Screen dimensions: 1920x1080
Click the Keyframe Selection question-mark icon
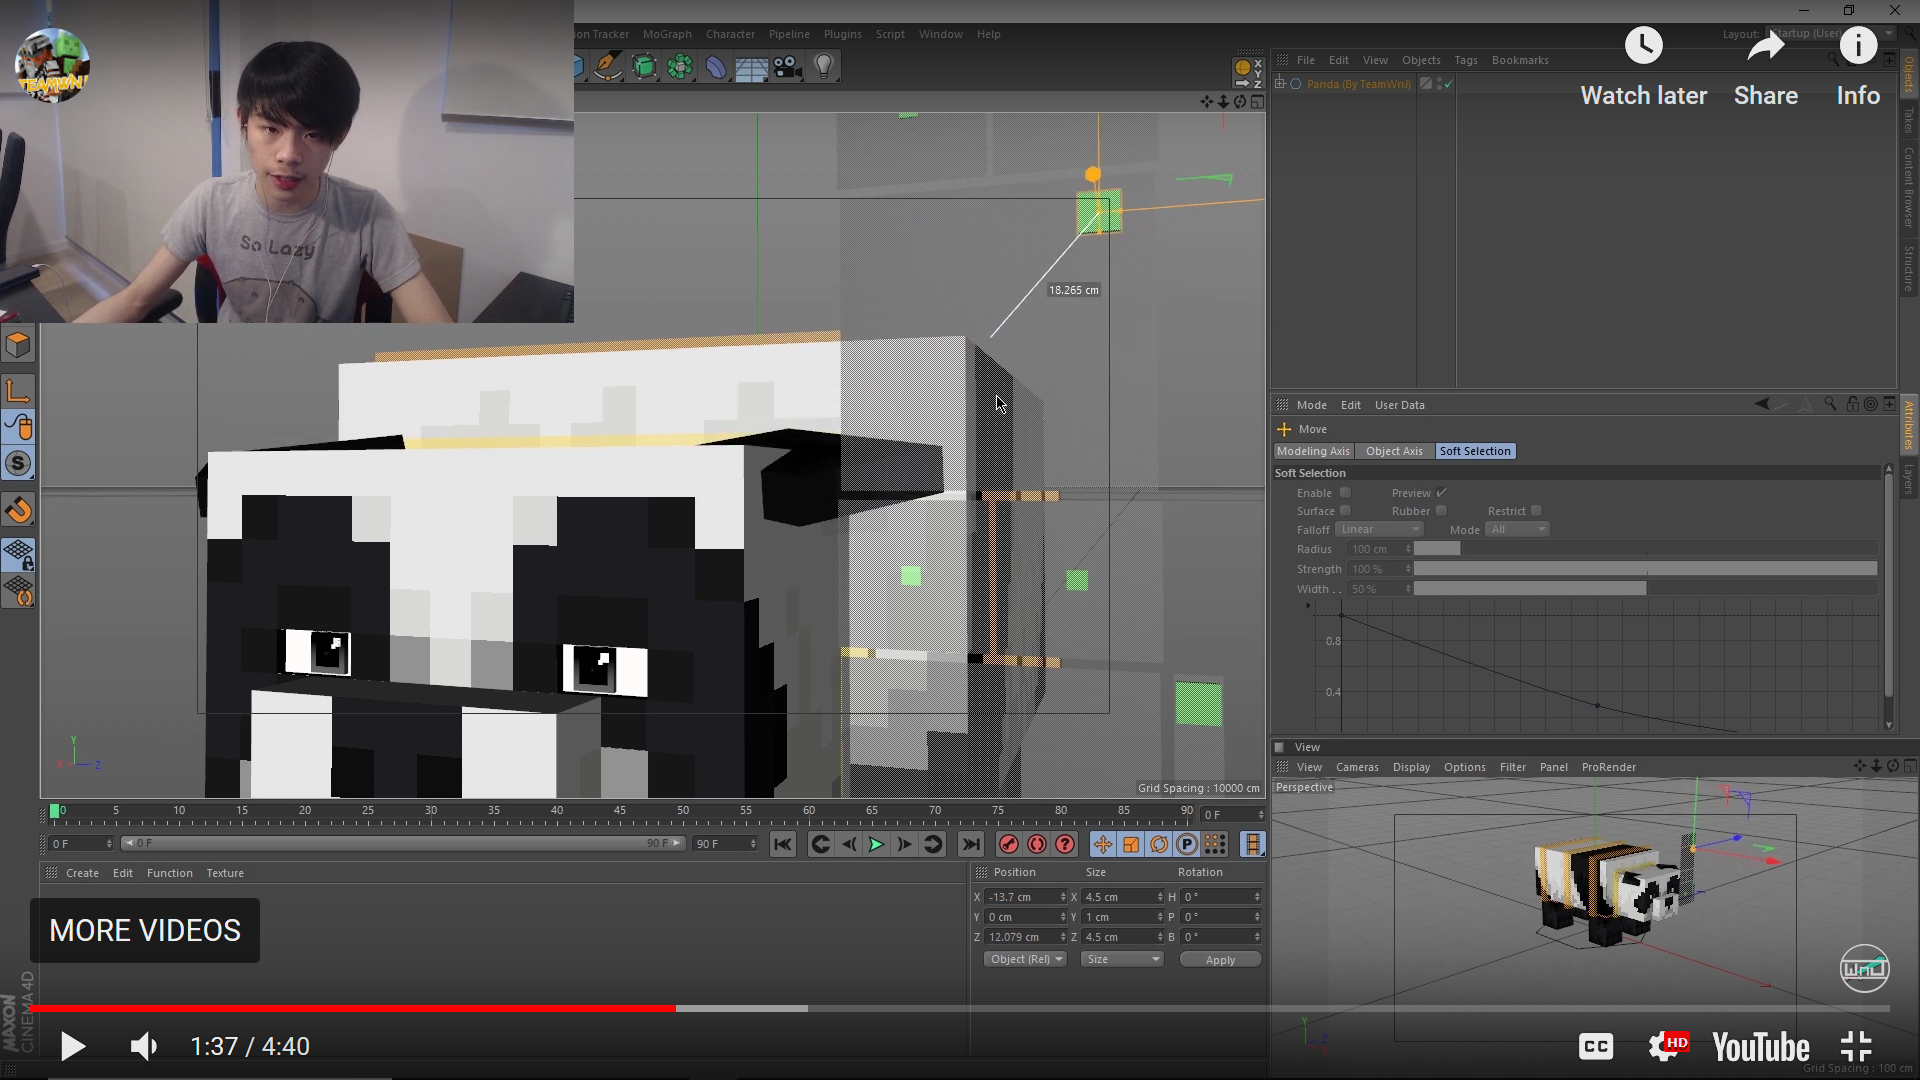[x=1065, y=845]
